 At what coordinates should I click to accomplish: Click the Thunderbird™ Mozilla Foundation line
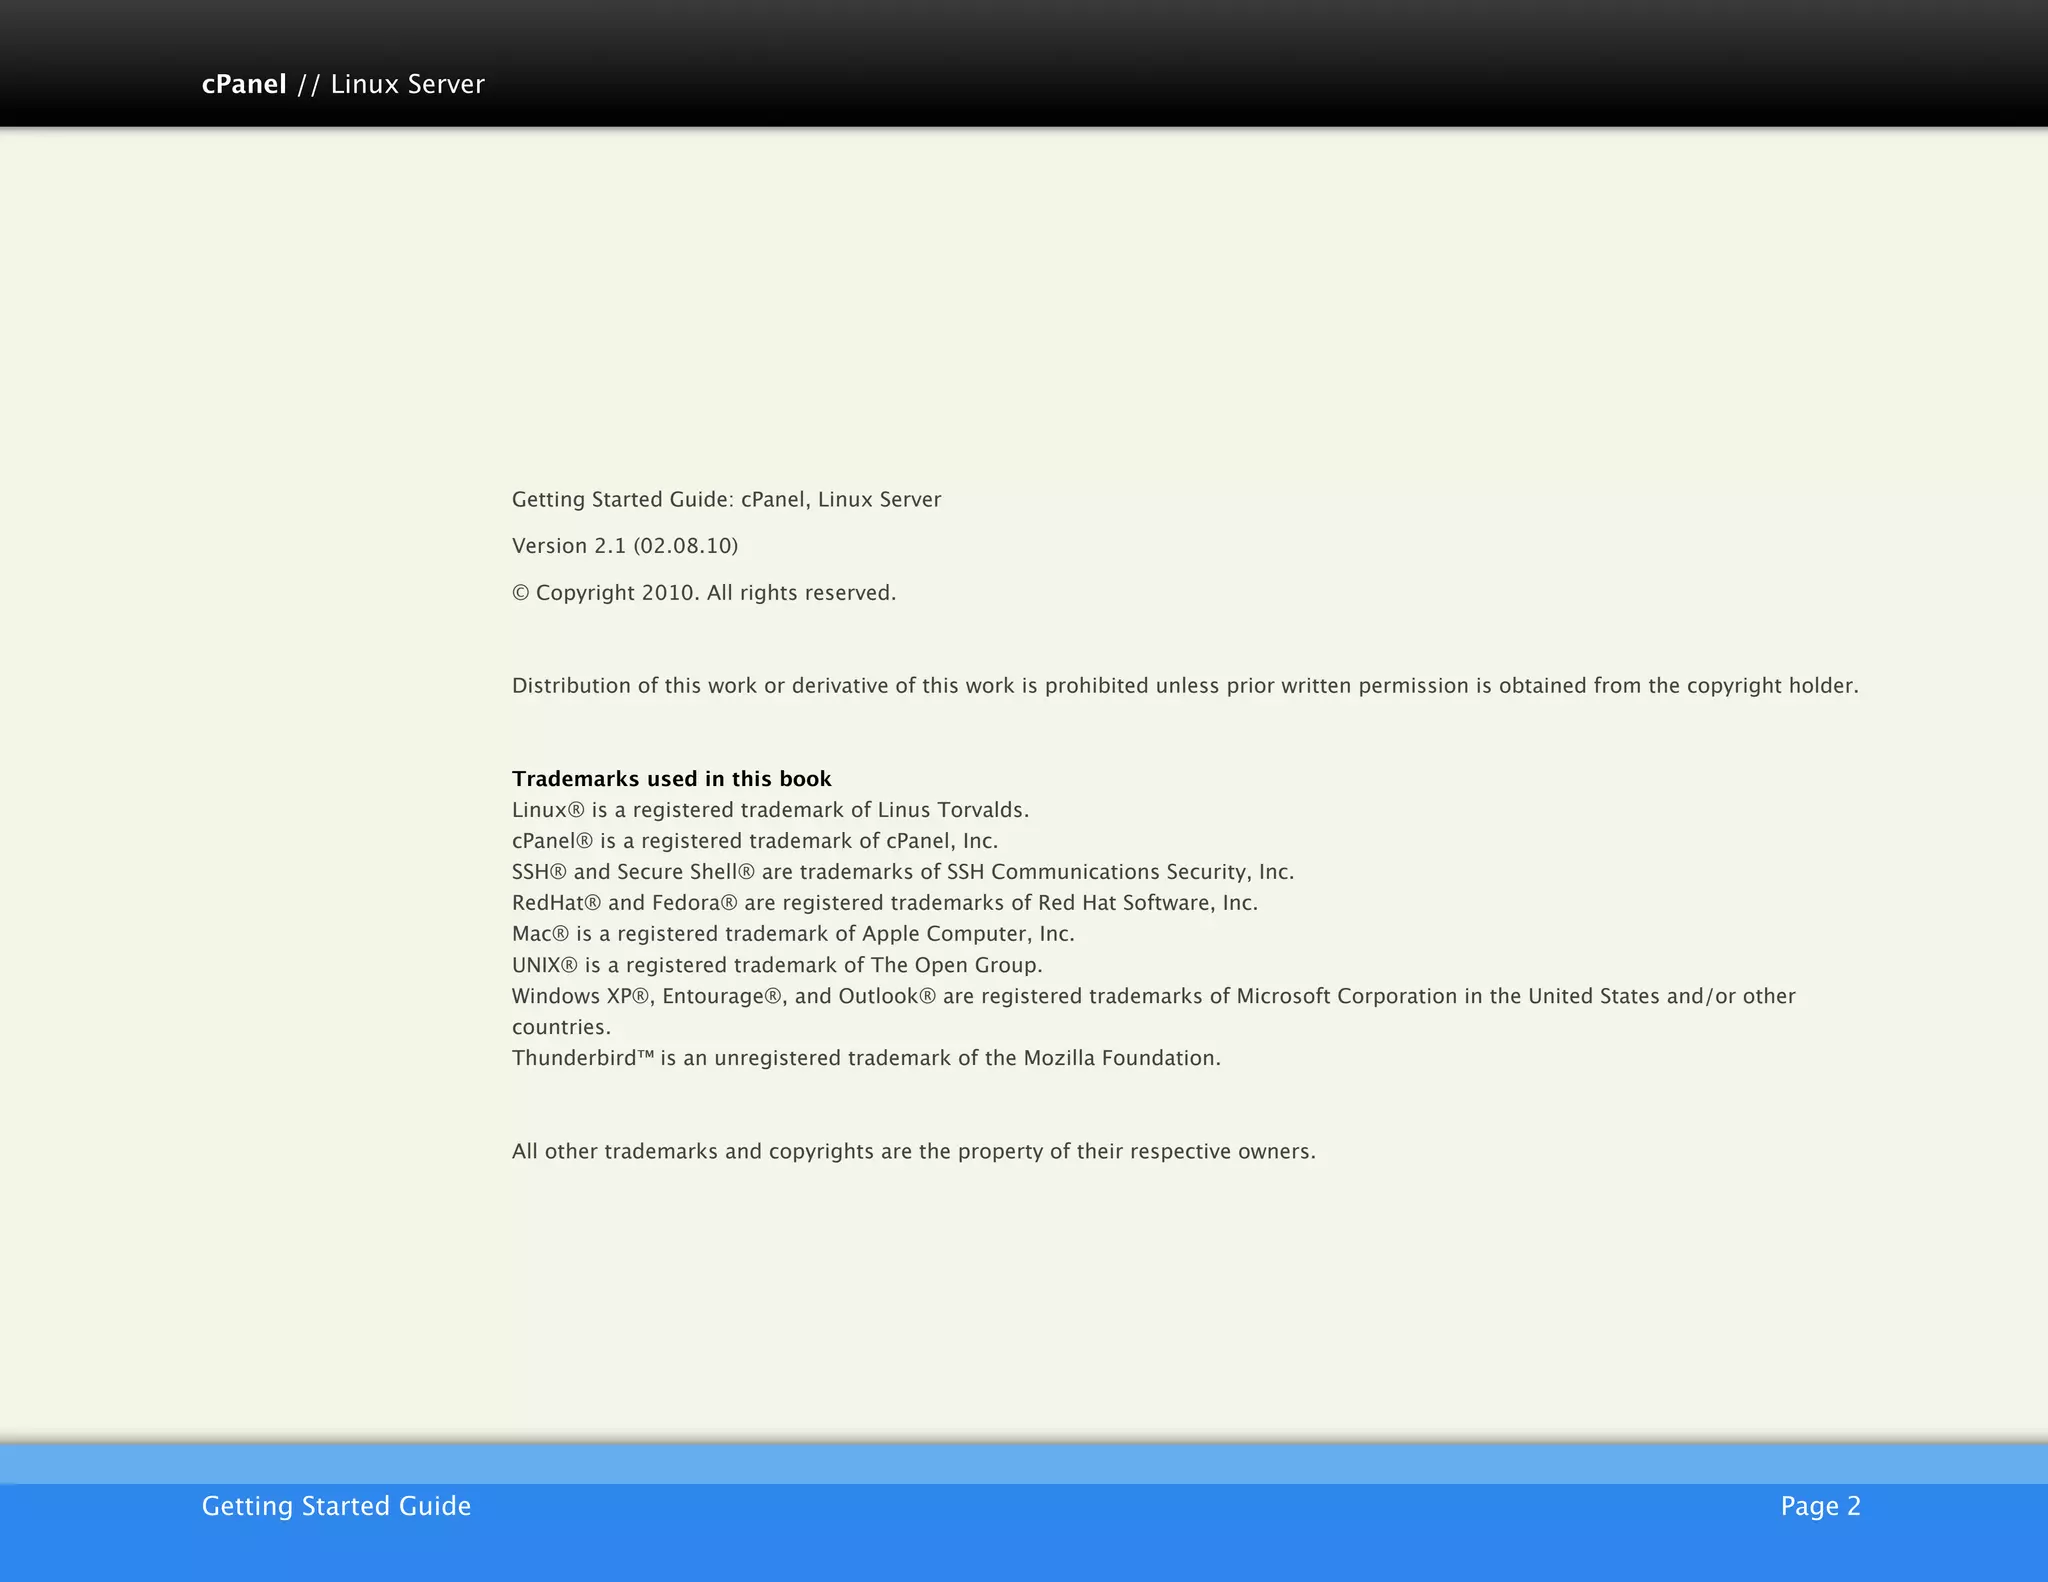tap(866, 1058)
